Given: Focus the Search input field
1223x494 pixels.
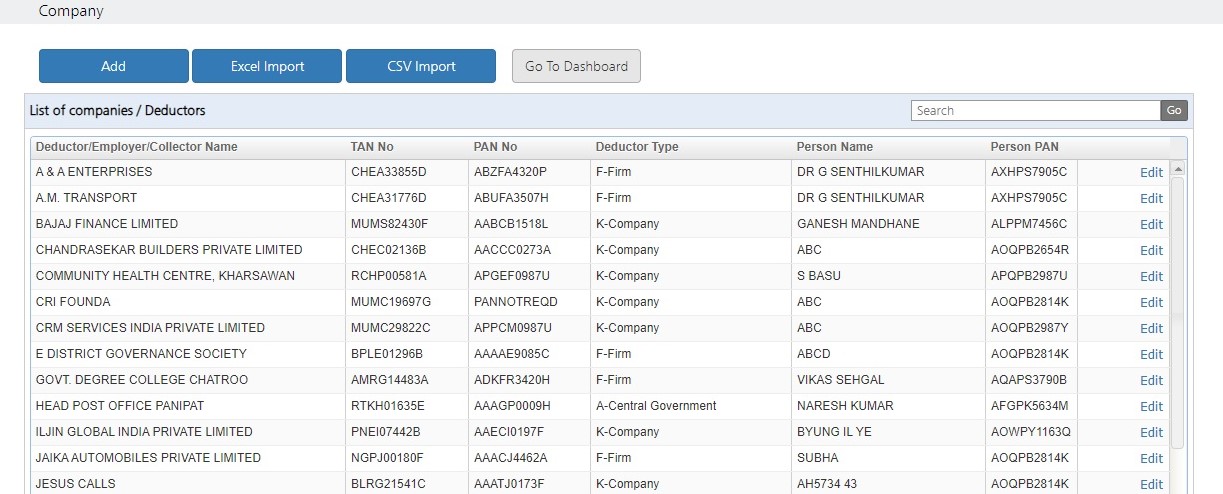Looking at the screenshot, I should tap(1035, 111).
